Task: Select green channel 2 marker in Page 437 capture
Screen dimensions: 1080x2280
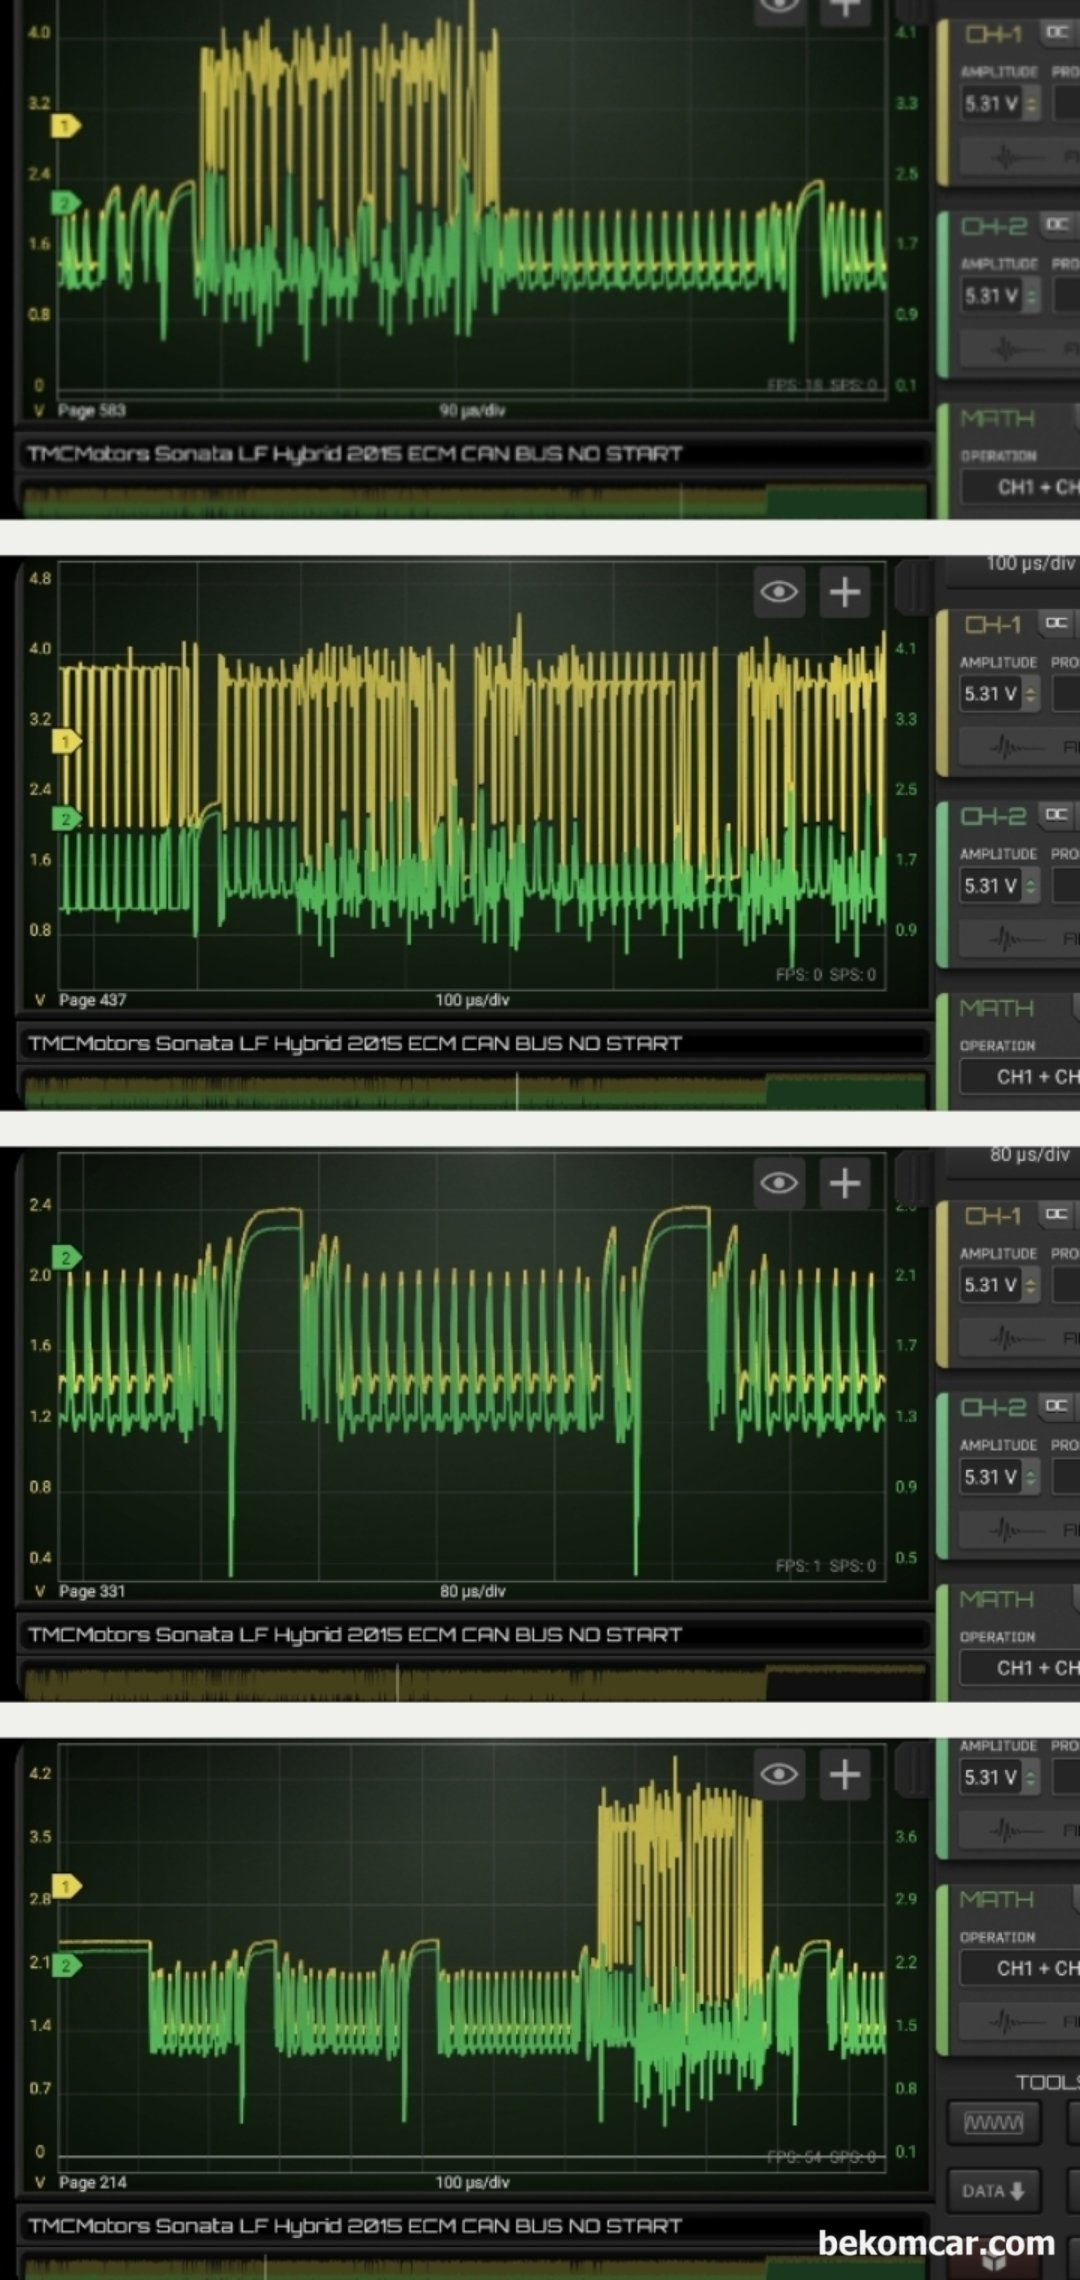Action: pyautogui.click(x=66, y=819)
